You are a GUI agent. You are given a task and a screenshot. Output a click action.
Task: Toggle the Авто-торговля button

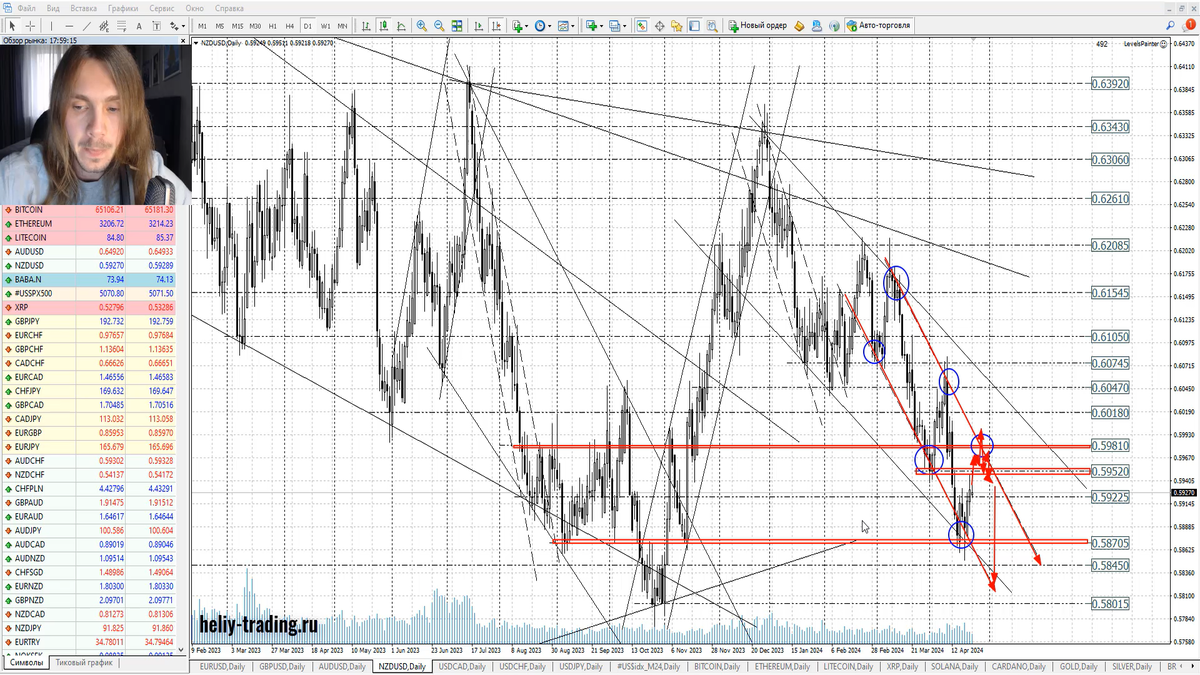click(879, 25)
